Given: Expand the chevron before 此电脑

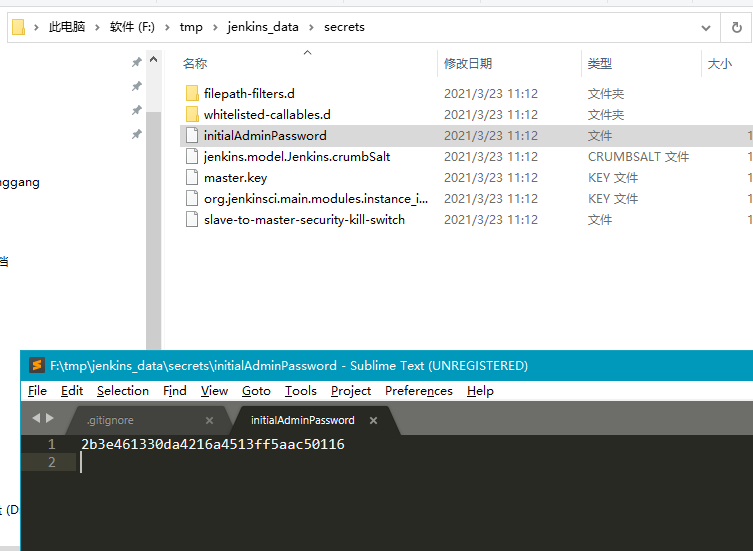Looking at the screenshot, I should point(36,27).
